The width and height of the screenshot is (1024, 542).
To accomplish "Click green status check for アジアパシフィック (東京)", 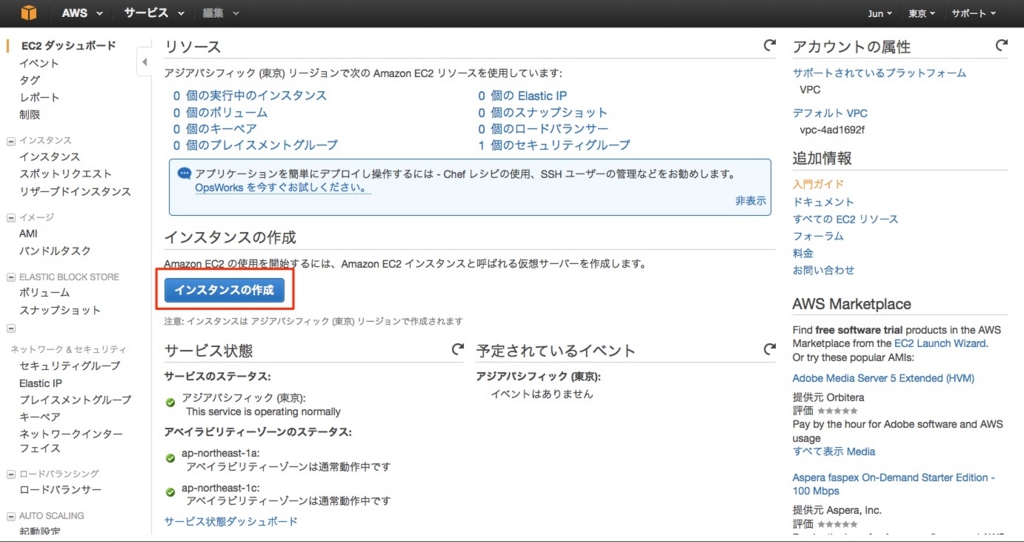I will 170,403.
